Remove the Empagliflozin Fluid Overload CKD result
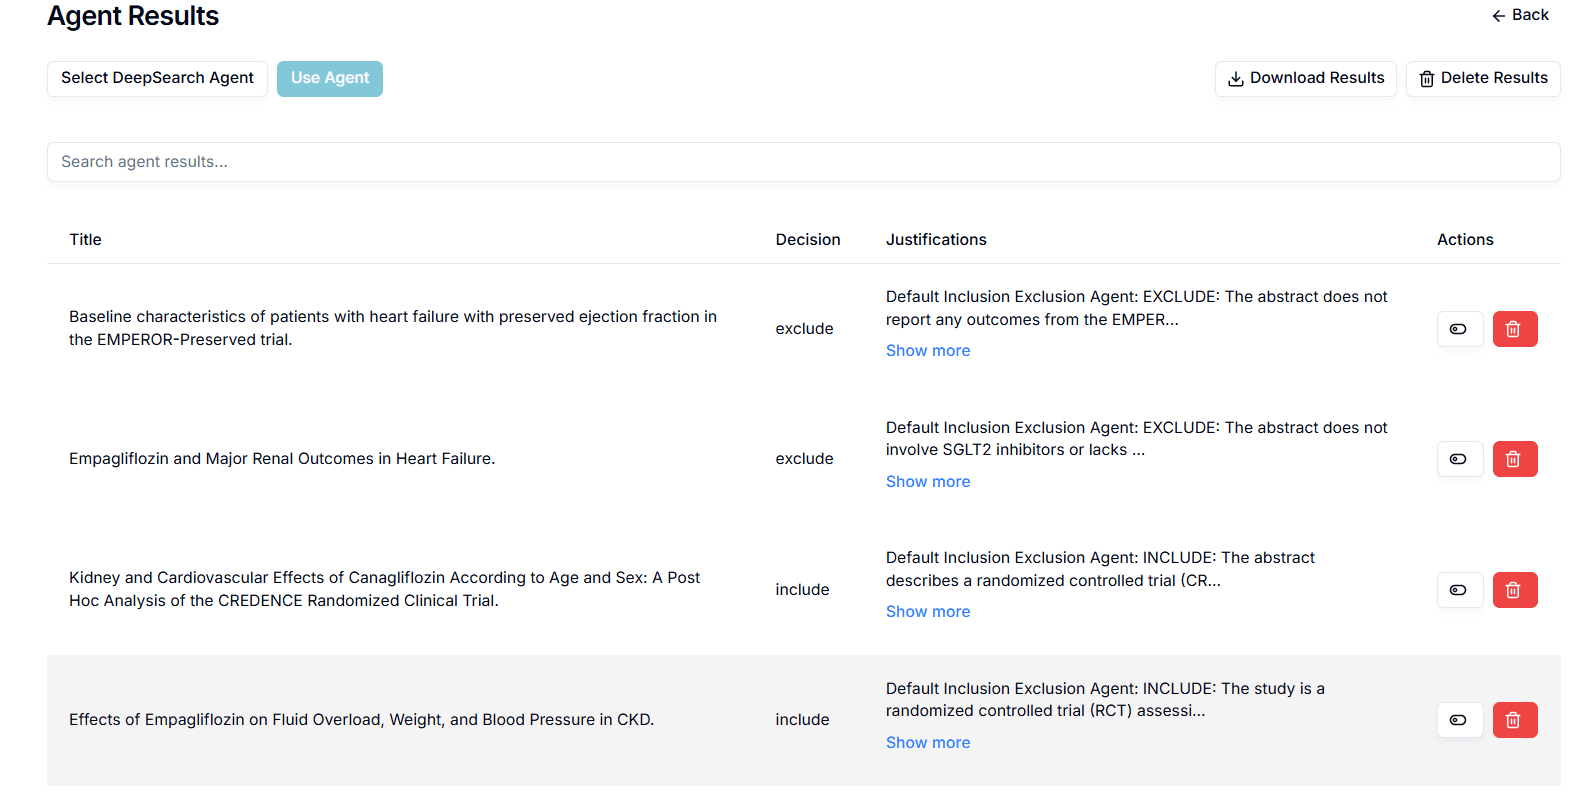The image size is (1578, 799). pyautogui.click(x=1514, y=720)
